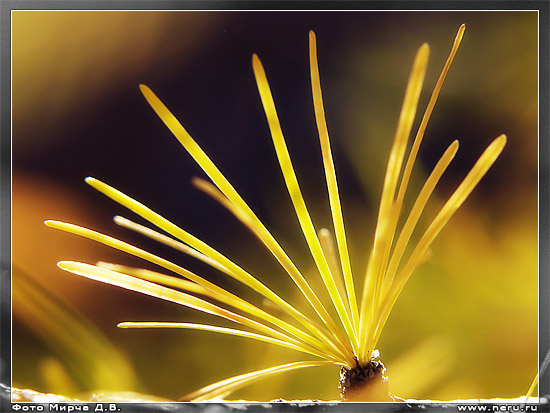The width and height of the screenshot is (550, 413).
Task: Click the www.neru.ru website link
Action: click(497, 408)
